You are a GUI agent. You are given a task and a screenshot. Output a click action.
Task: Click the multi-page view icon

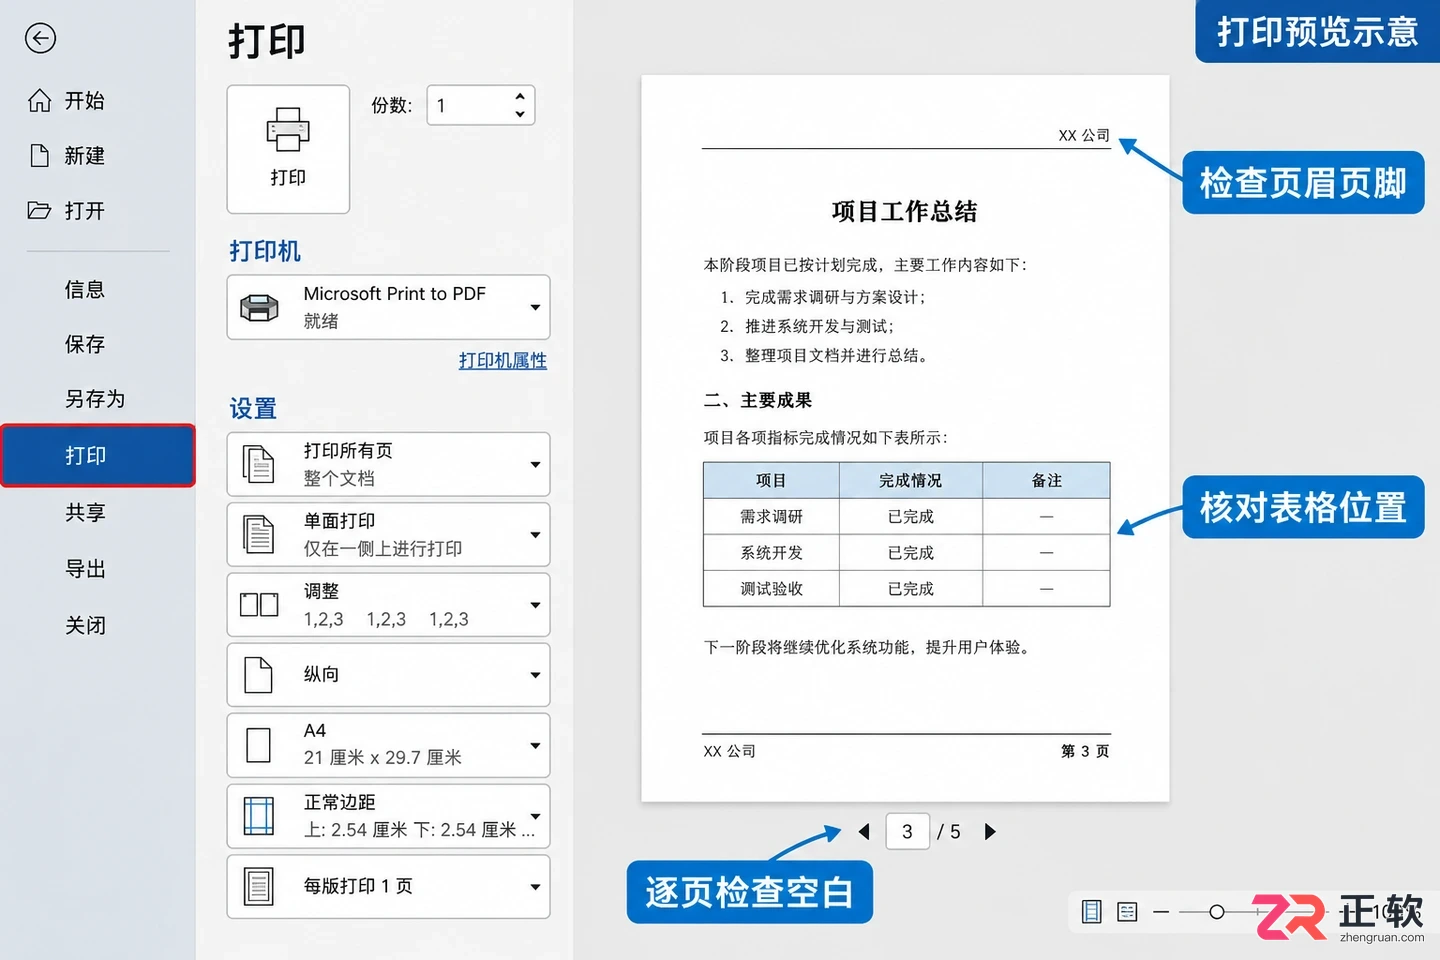[x=1127, y=911]
